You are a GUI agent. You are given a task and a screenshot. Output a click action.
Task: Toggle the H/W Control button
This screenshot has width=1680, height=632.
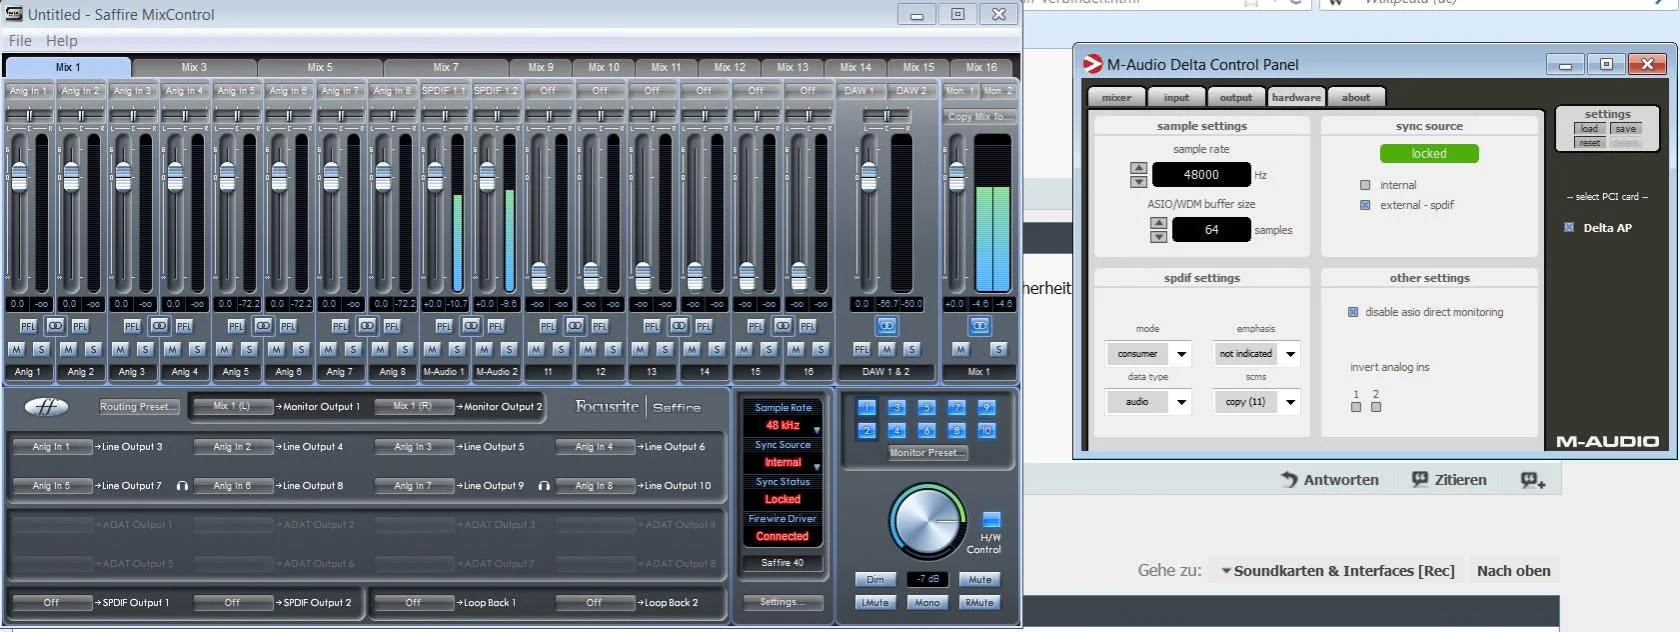[991, 519]
